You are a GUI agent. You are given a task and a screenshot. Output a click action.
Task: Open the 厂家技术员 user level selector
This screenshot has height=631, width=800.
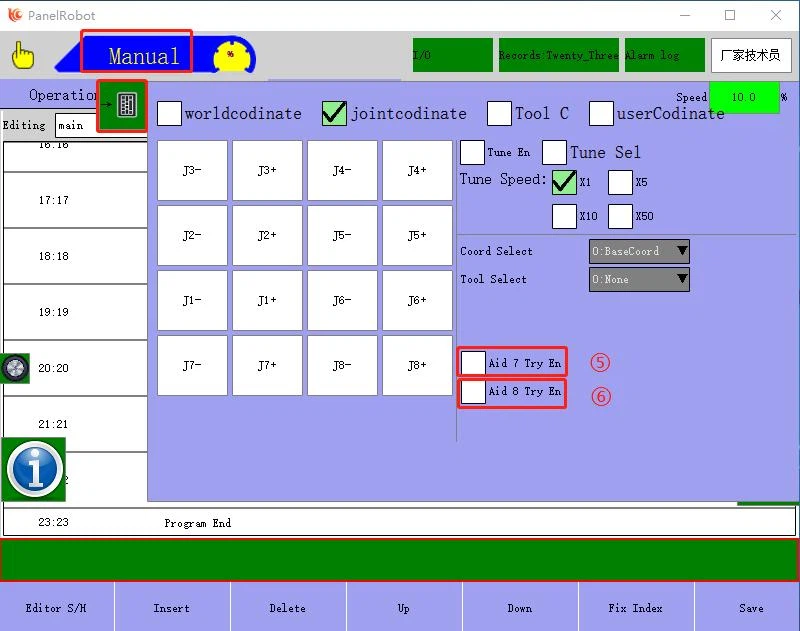pos(750,56)
